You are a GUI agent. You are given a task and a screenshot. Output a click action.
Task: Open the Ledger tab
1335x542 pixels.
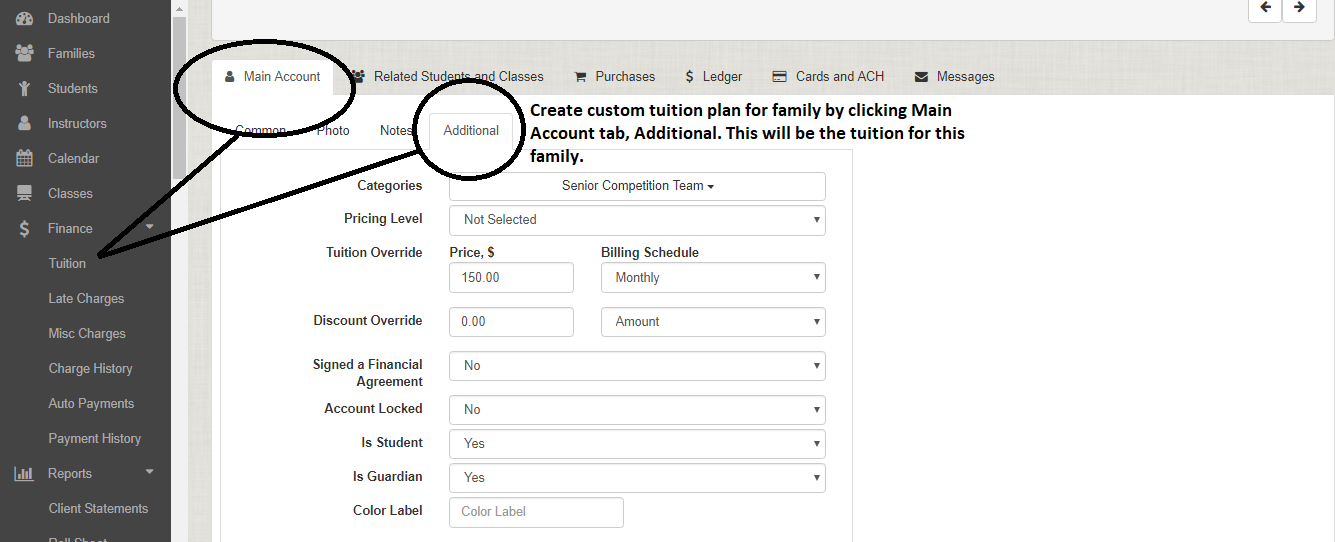coord(713,76)
